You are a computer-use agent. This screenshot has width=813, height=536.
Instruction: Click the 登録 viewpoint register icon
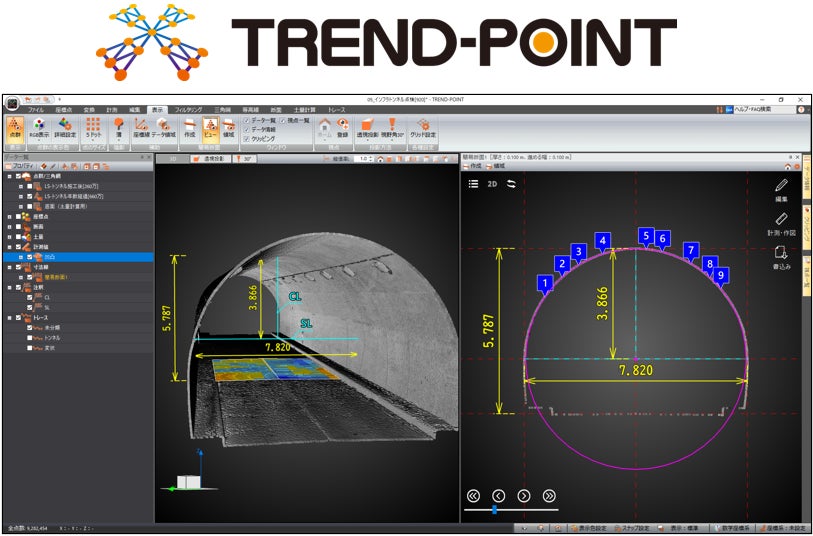(343, 128)
